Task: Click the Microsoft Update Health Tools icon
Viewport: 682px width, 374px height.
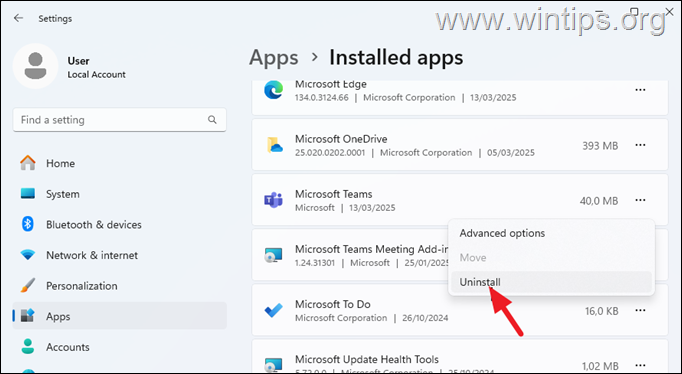Action: pos(274,364)
